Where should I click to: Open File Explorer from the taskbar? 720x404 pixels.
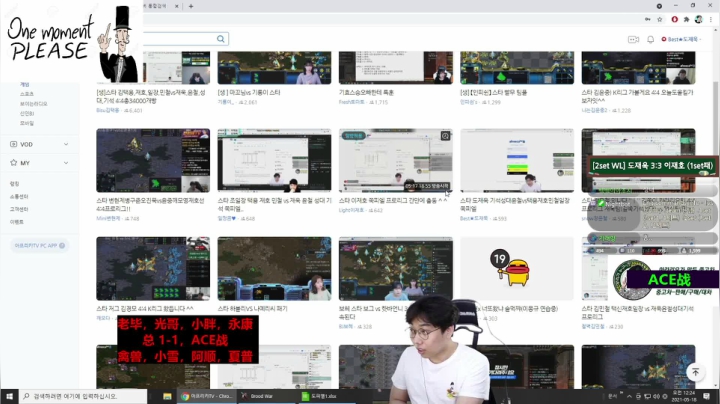pos(167,396)
